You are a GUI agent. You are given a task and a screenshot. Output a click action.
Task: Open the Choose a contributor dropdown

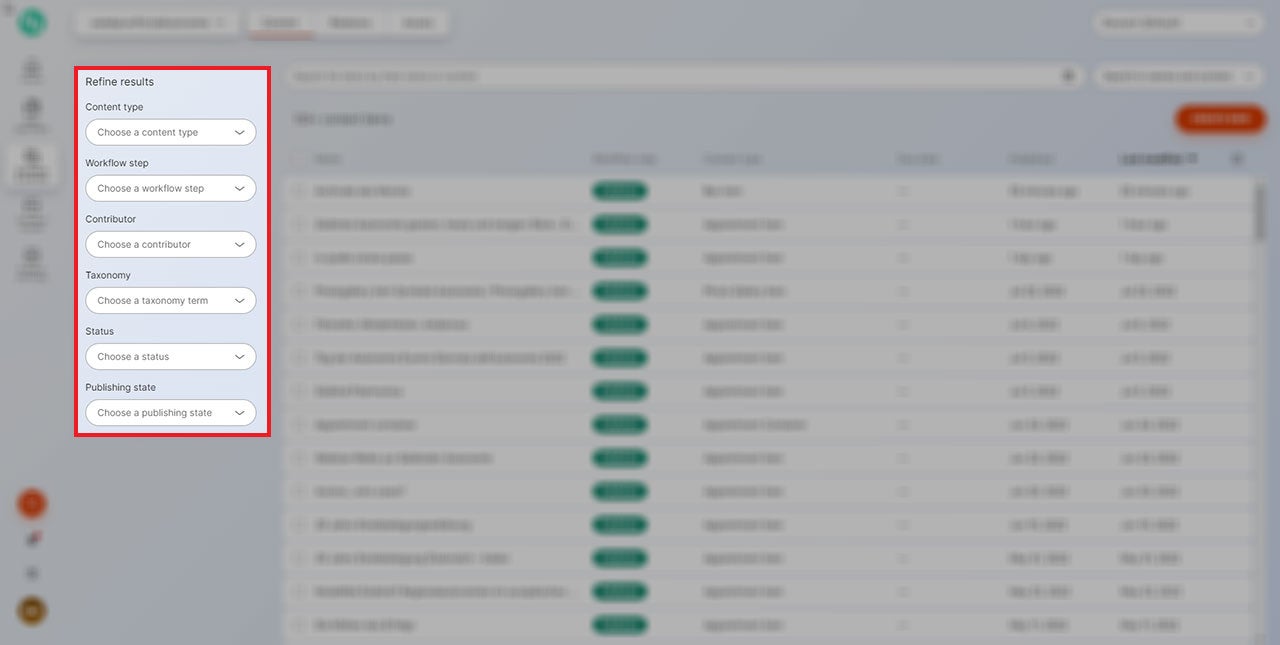coord(170,244)
